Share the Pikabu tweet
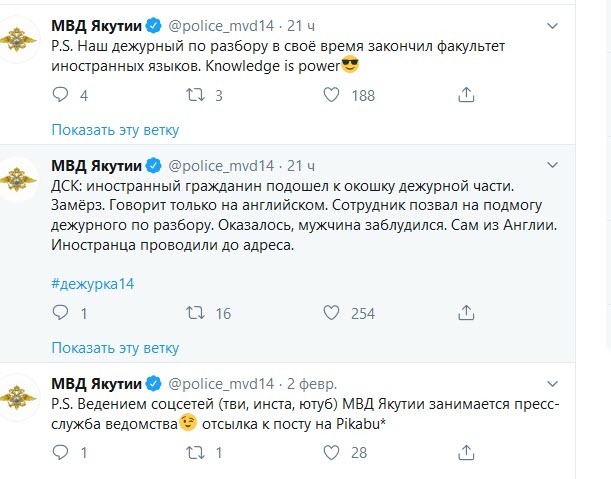The width and height of the screenshot is (611, 479). coord(465,452)
